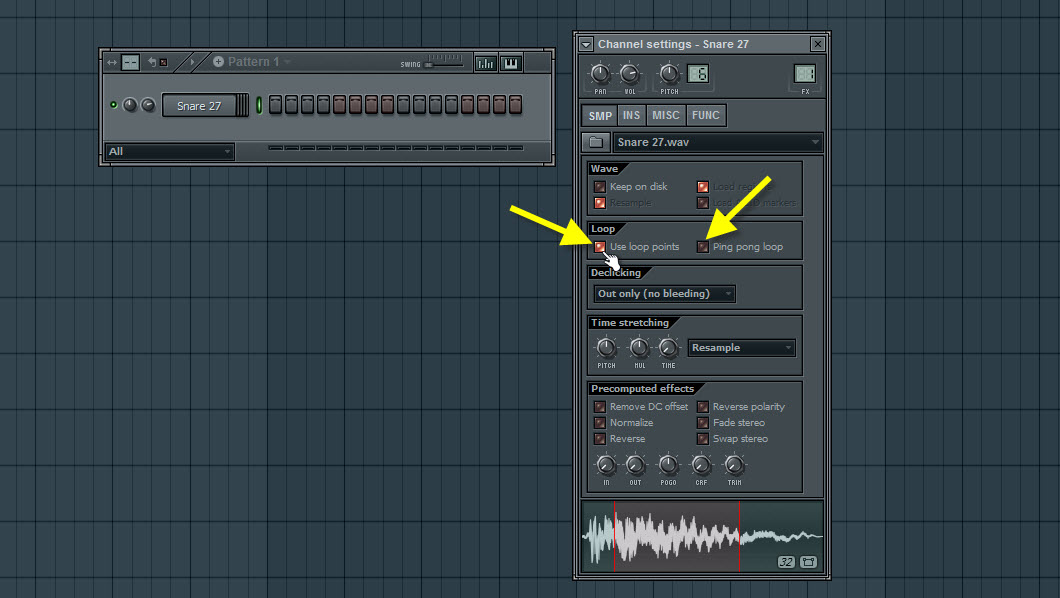Open the graph editor icon in the step sequencer

pos(485,62)
